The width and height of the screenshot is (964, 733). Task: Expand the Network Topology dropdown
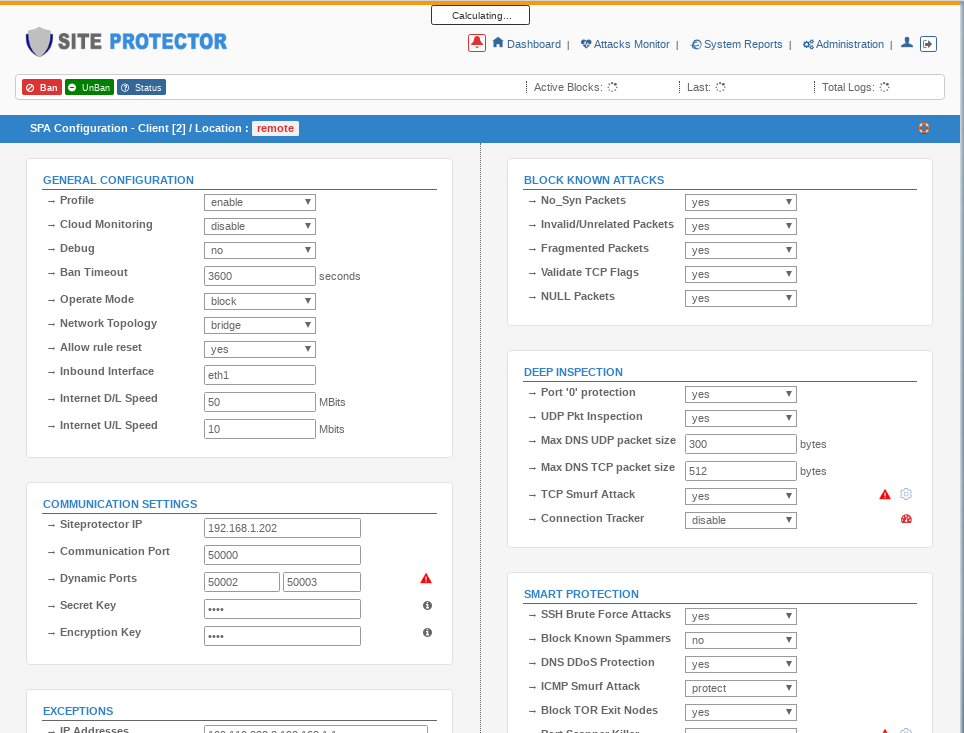point(259,325)
